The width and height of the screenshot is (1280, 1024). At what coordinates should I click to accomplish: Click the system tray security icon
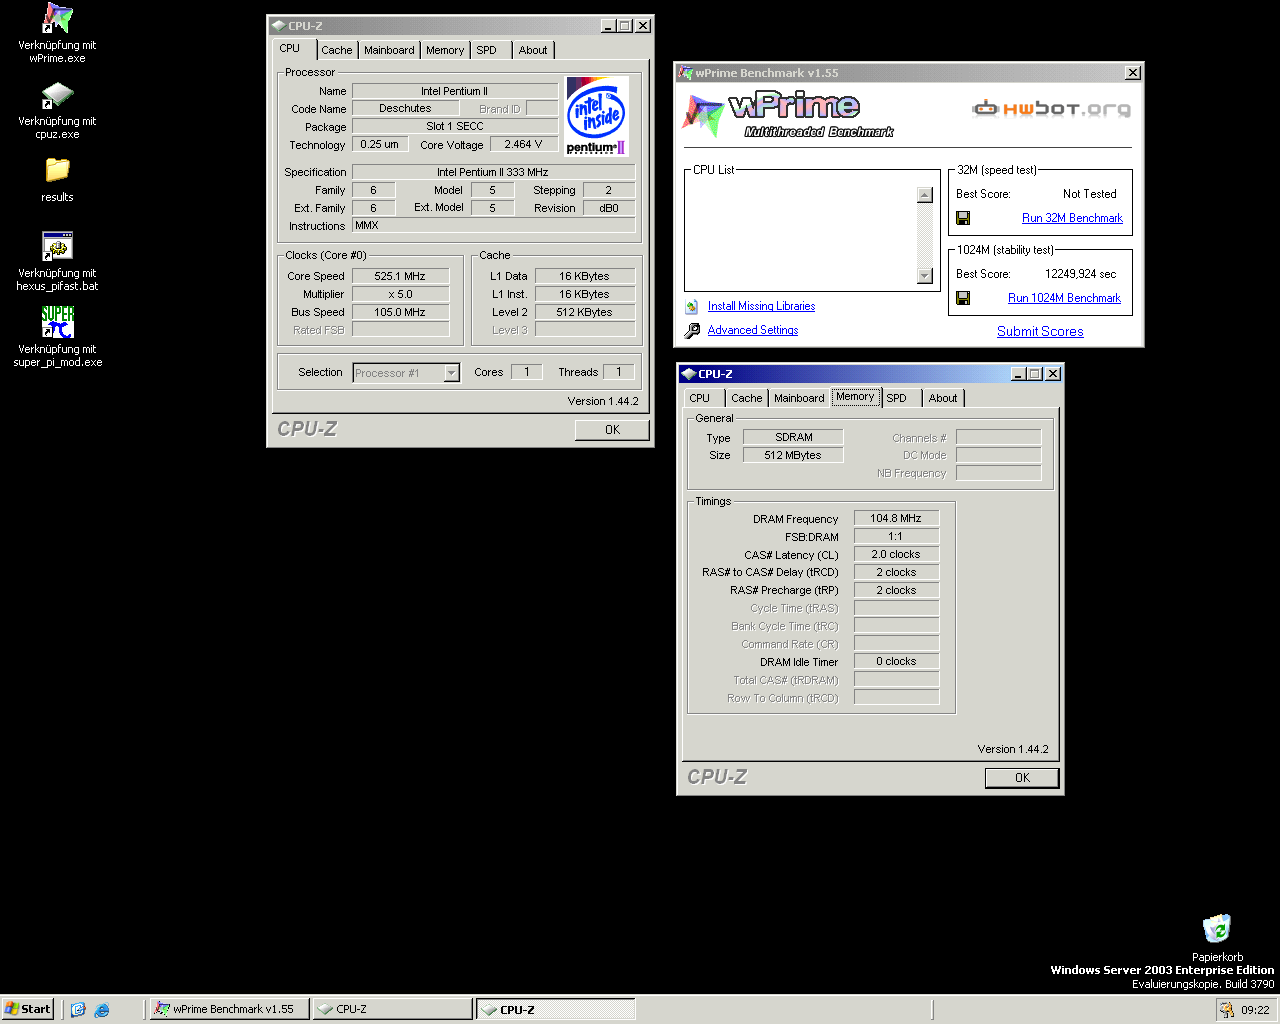coord(1226,1010)
